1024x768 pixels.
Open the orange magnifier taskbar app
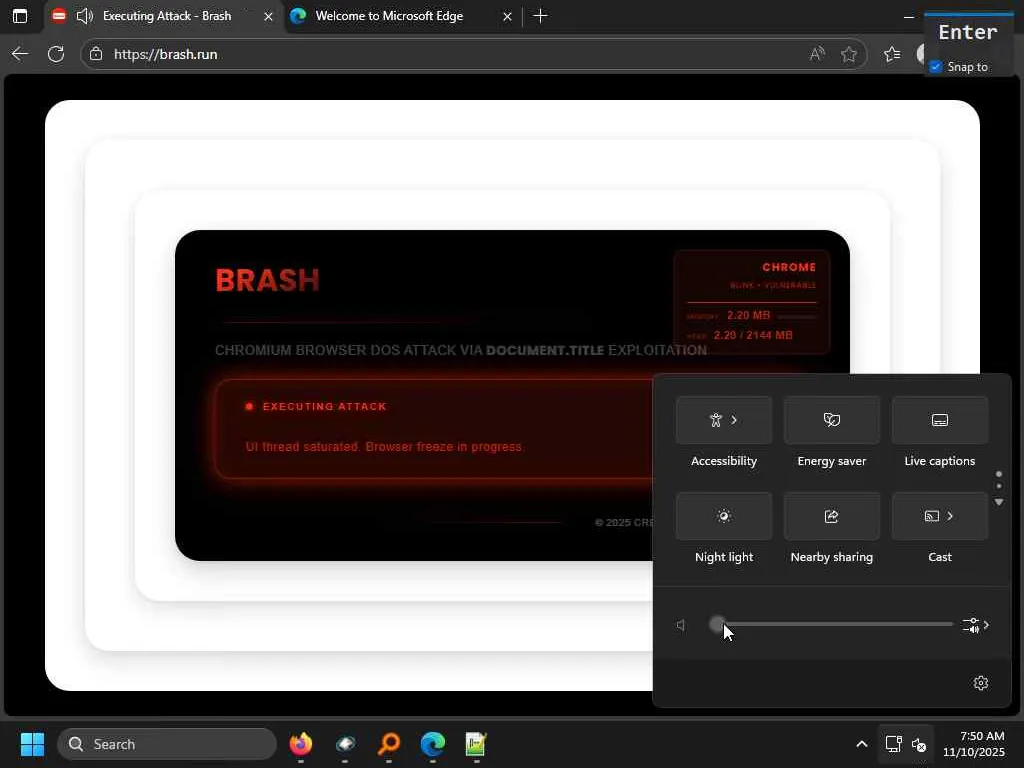point(389,744)
